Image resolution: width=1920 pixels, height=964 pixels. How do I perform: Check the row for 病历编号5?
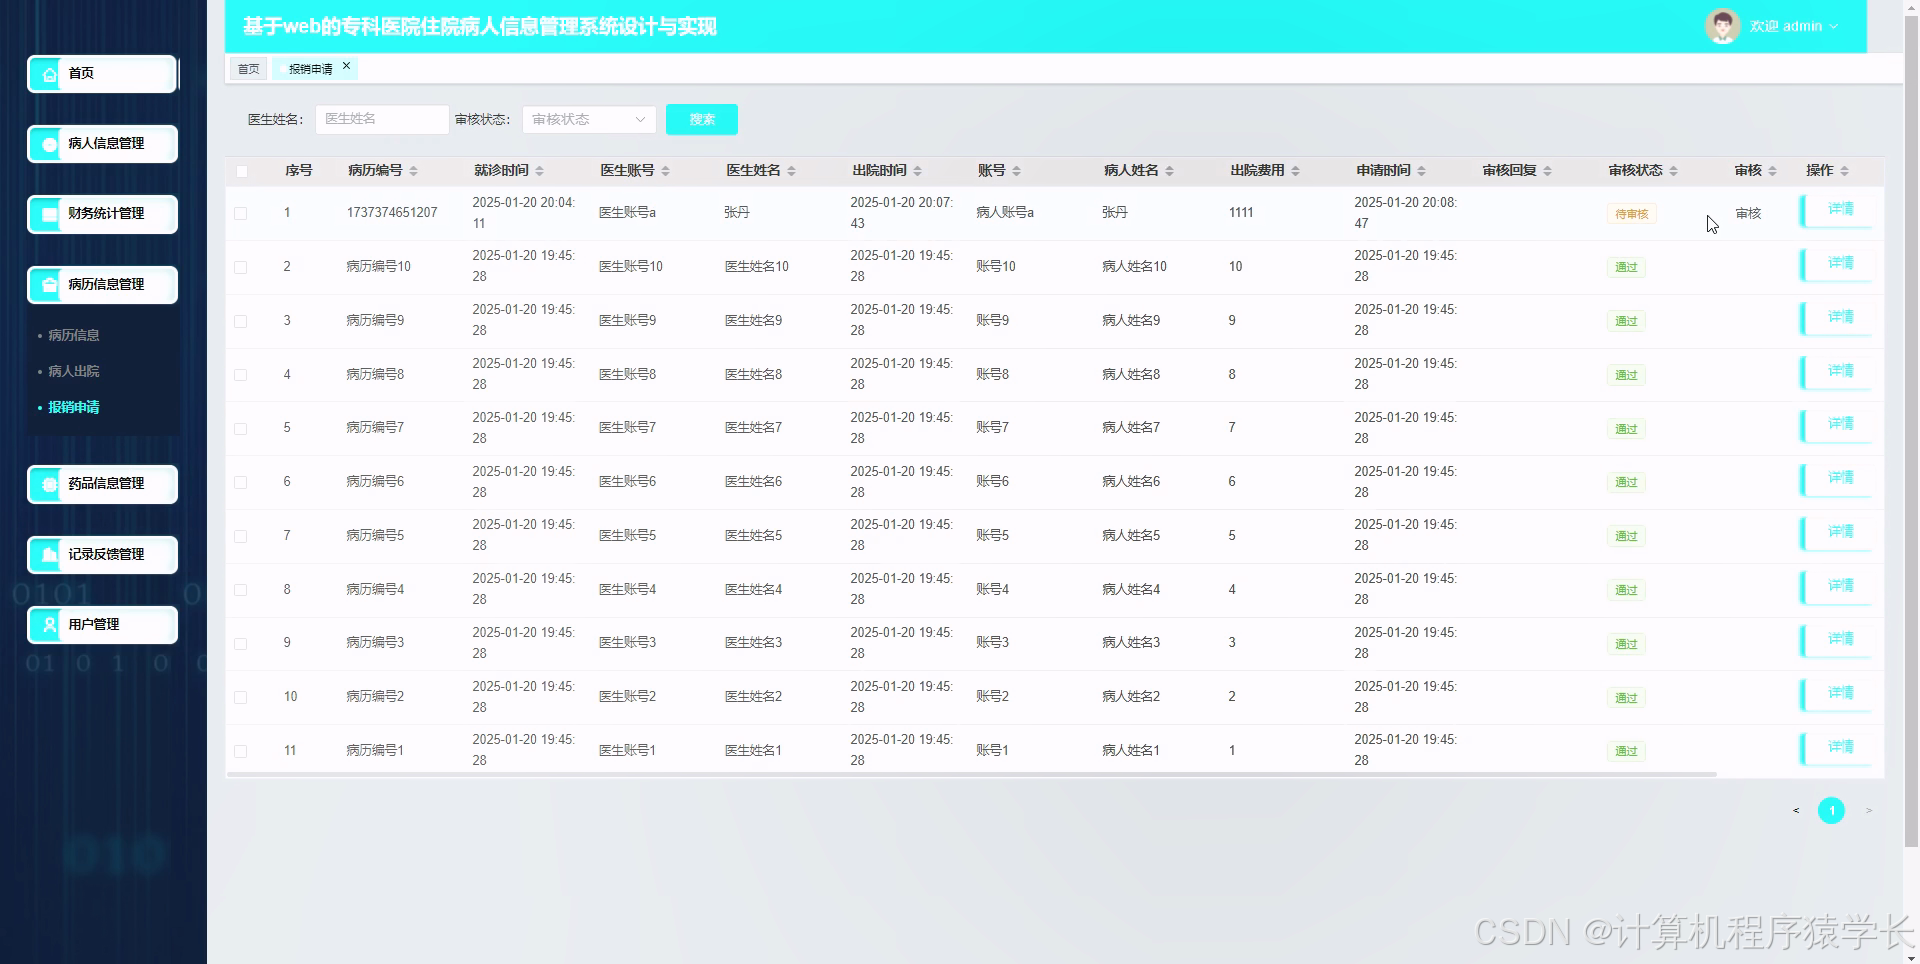(x=241, y=536)
